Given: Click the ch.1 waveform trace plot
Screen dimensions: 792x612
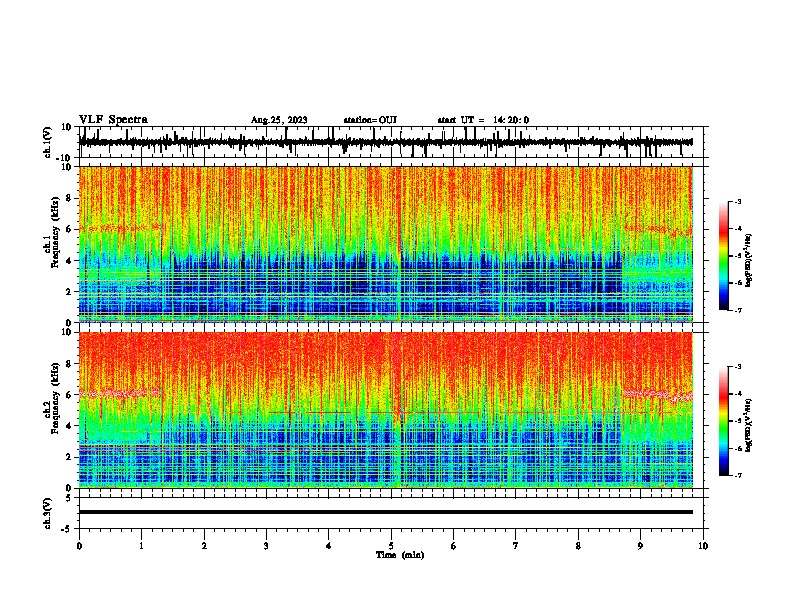Looking at the screenshot, I should coord(385,142).
